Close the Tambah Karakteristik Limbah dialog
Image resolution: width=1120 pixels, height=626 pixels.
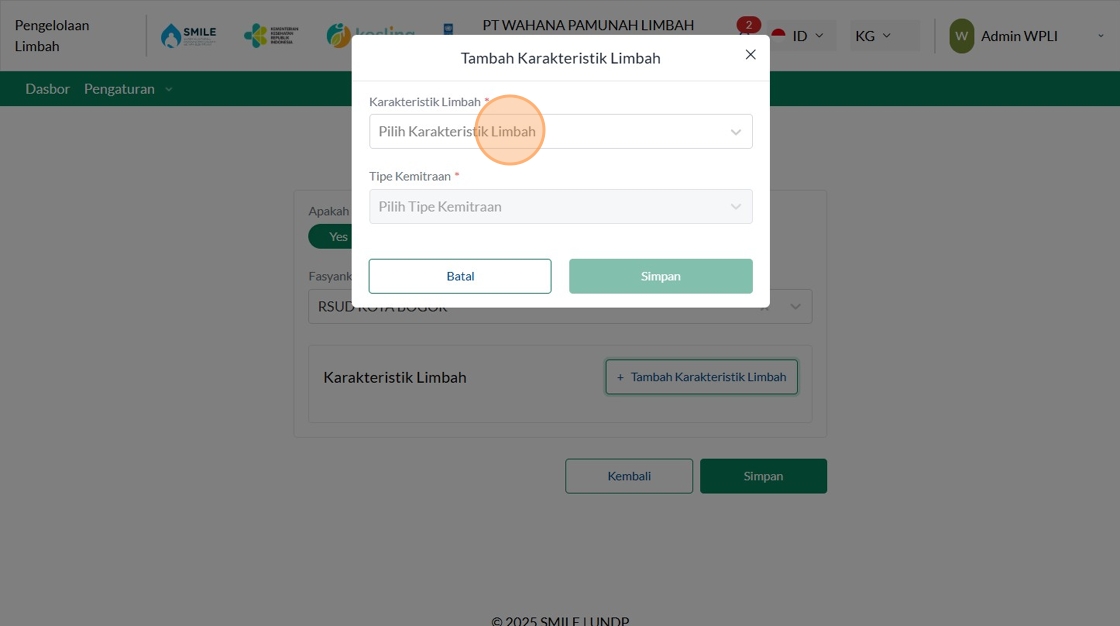(750, 54)
